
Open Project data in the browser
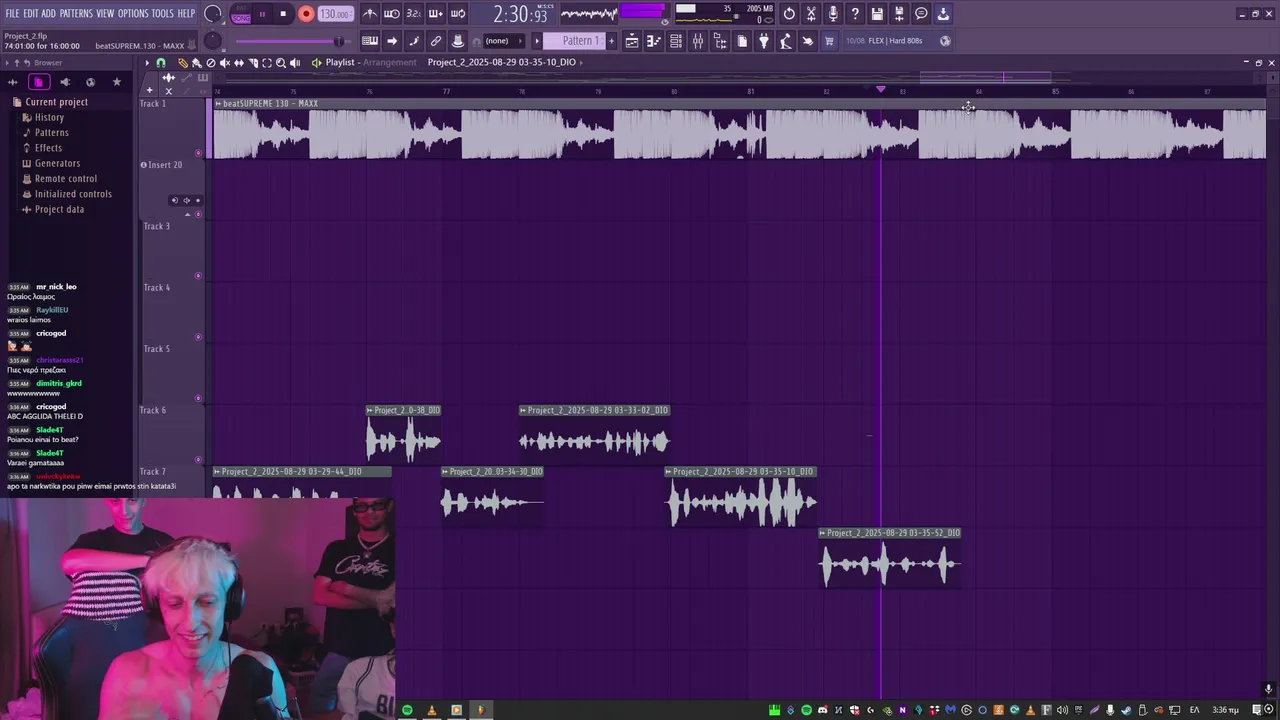point(59,209)
